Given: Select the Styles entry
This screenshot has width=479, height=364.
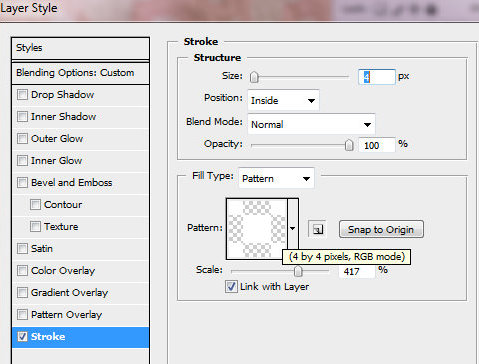Looking at the screenshot, I should (x=80, y=48).
